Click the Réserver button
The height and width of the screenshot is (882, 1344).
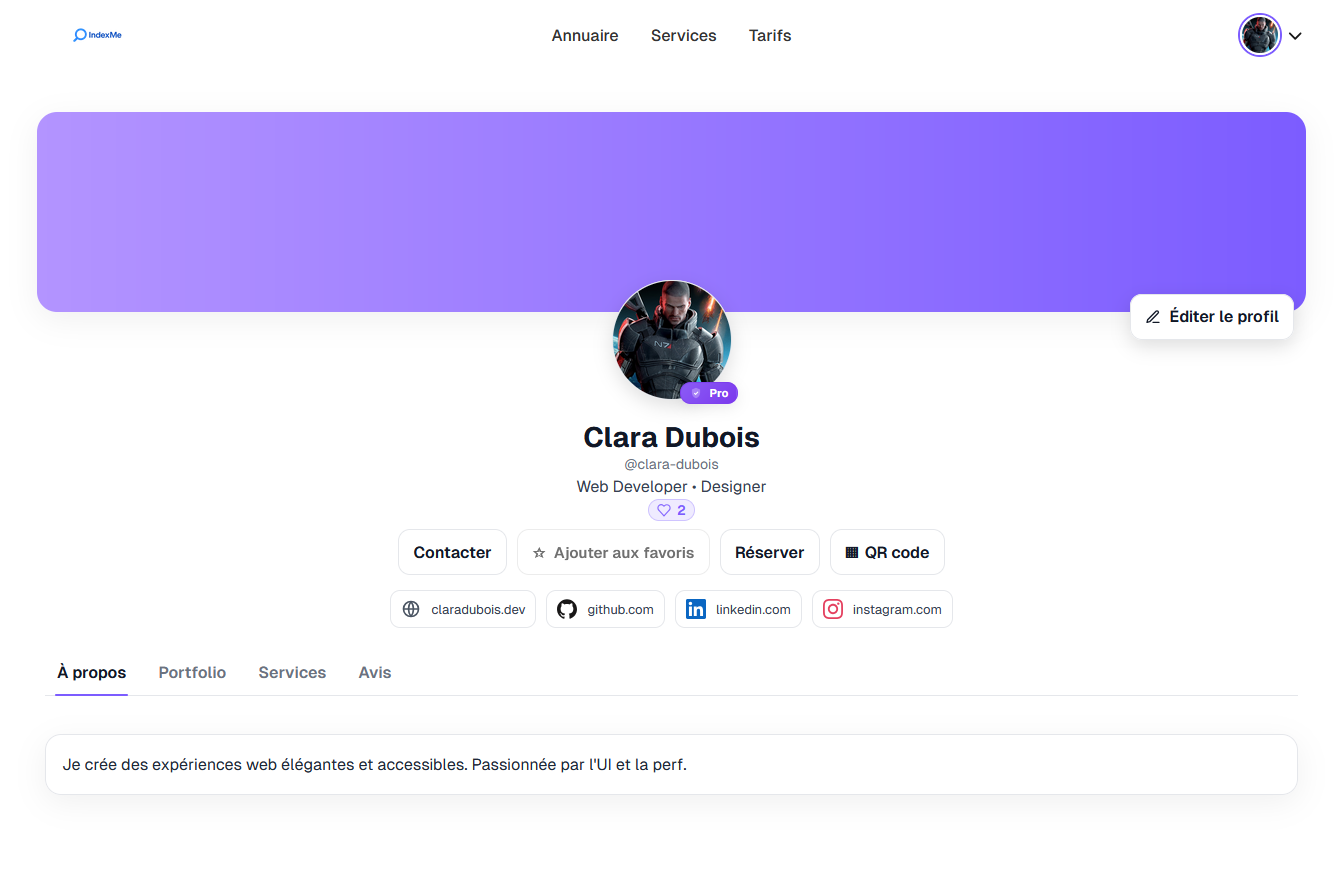769,552
